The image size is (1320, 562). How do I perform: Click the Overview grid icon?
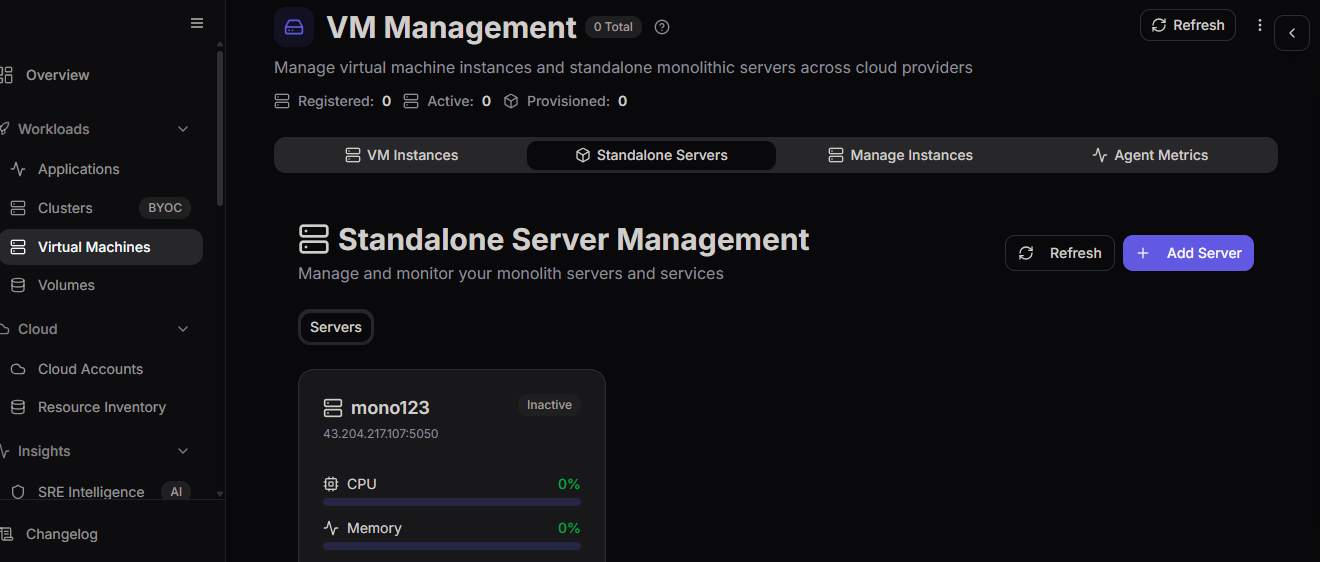coord(6,75)
